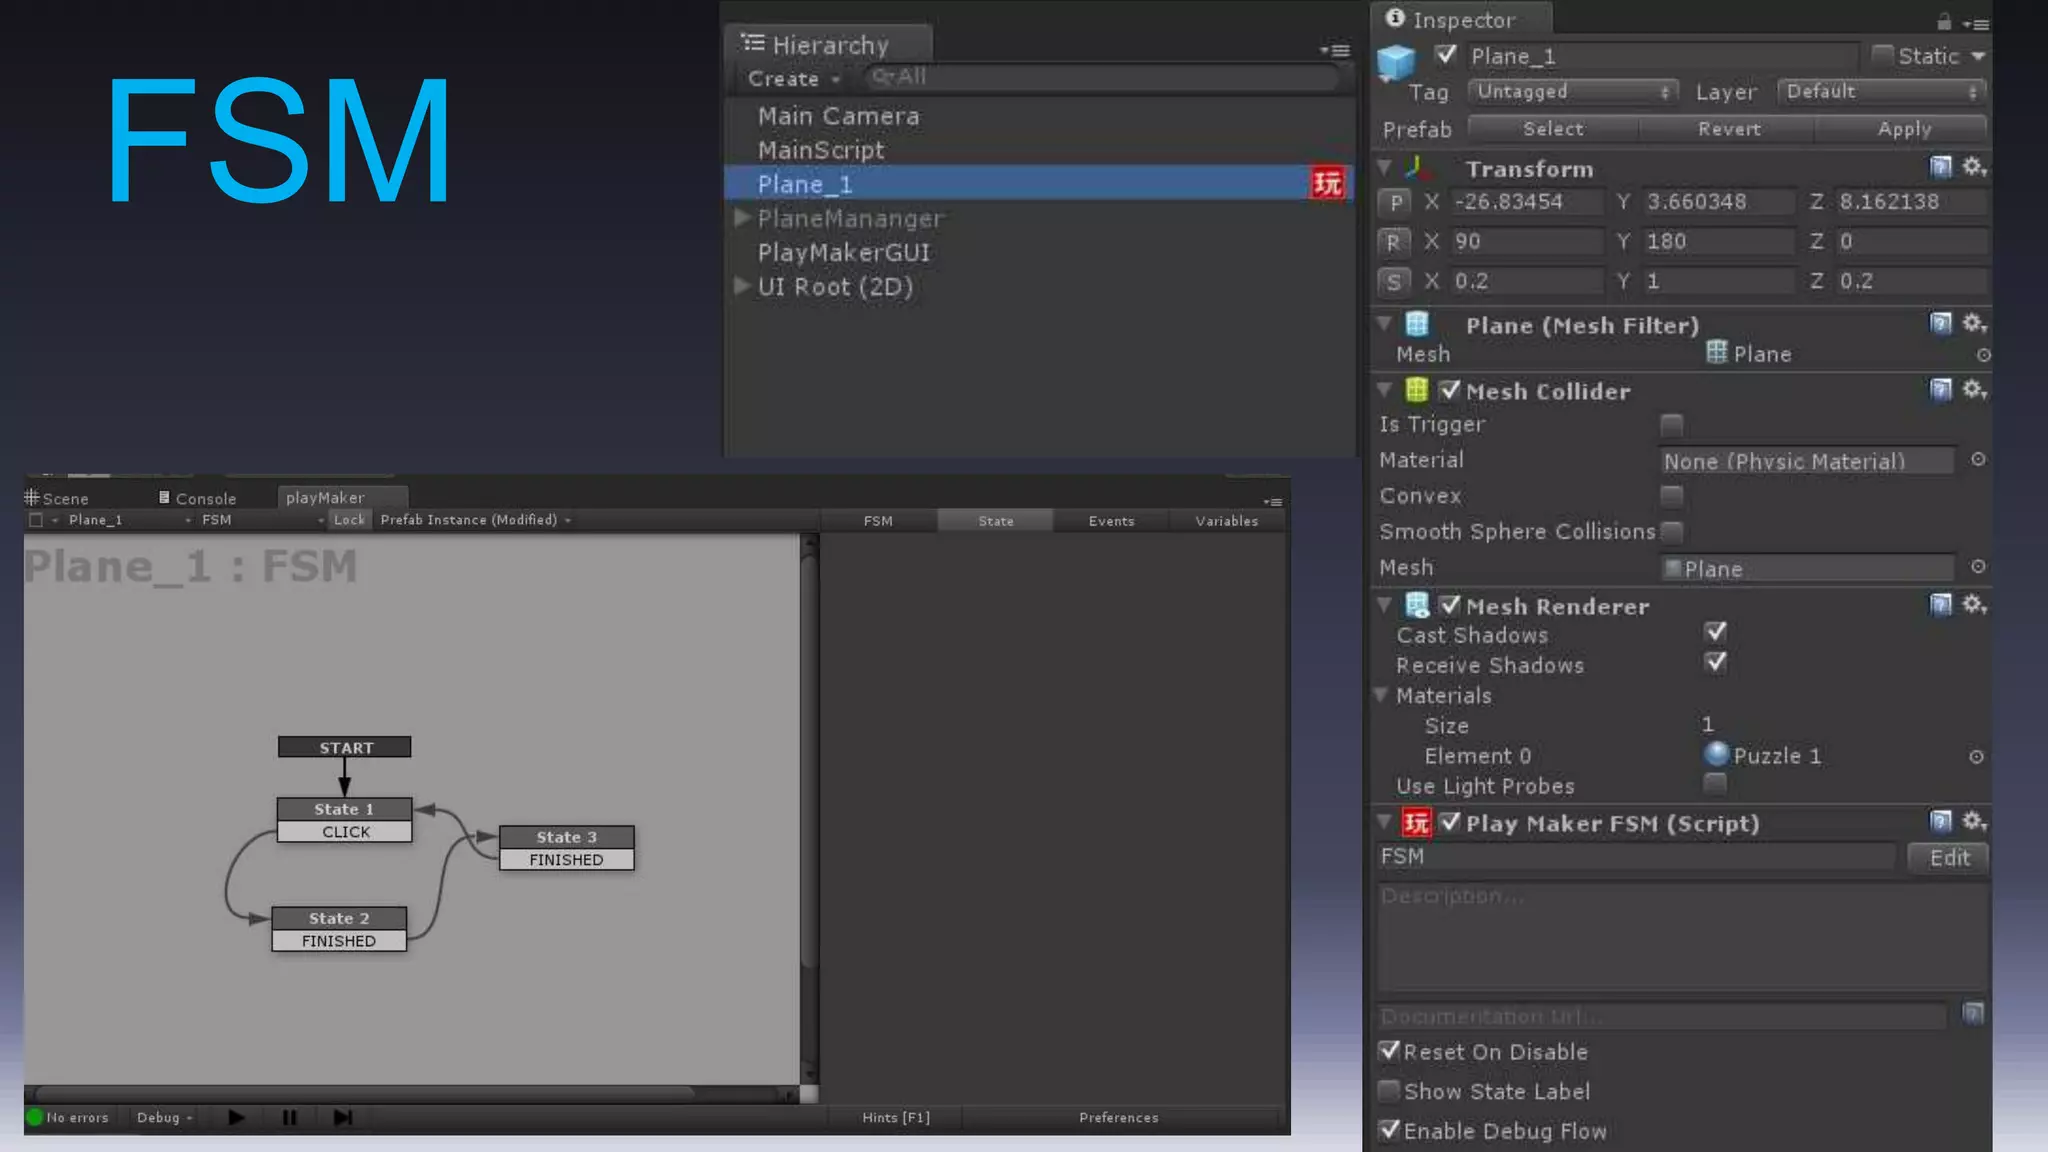
Task: Pause the FSM with the pause icon
Action: coord(289,1117)
